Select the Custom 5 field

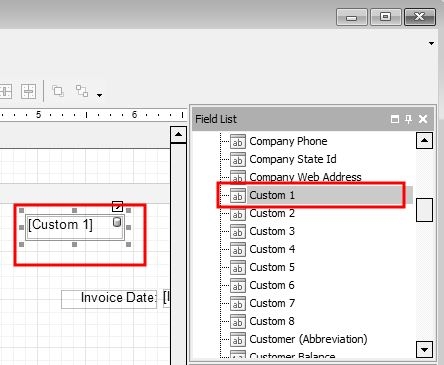point(272,267)
